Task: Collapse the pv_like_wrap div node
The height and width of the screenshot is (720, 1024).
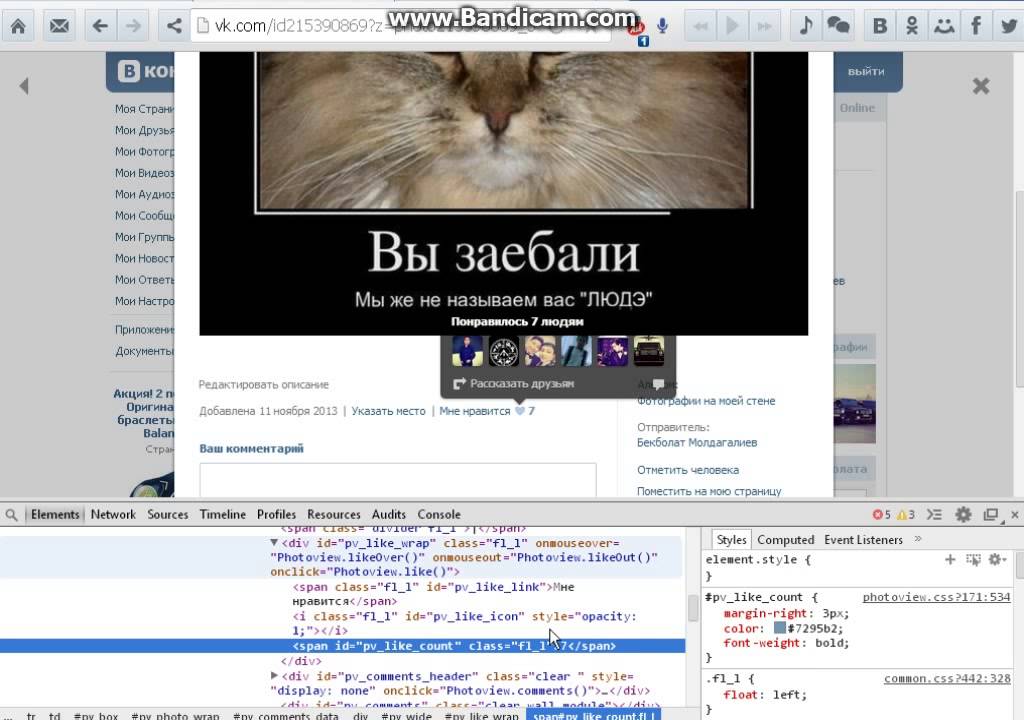Action: [274, 543]
